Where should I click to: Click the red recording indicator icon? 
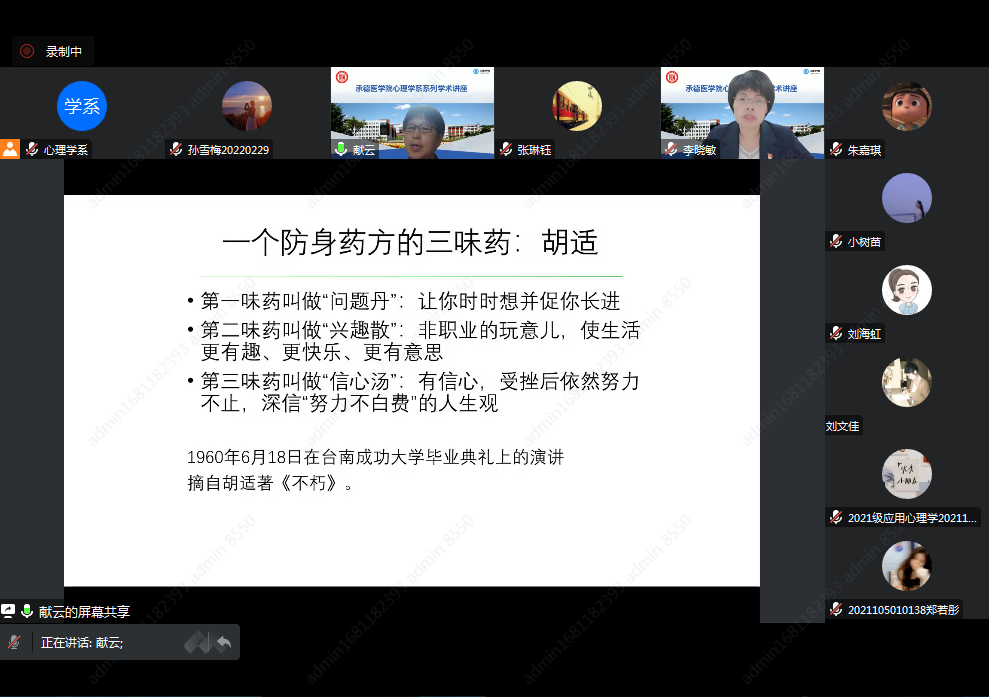tap(27, 51)
